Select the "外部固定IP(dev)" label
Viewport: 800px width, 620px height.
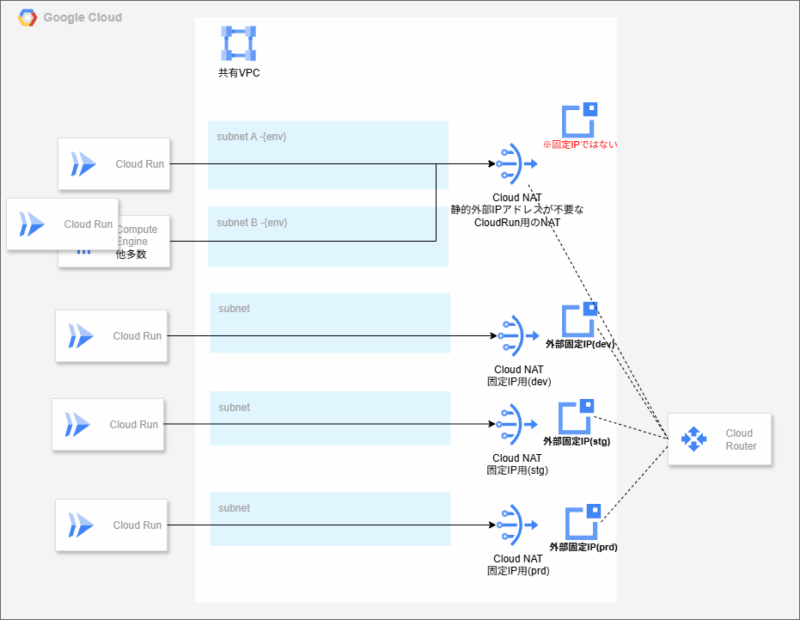click(580, 344)
